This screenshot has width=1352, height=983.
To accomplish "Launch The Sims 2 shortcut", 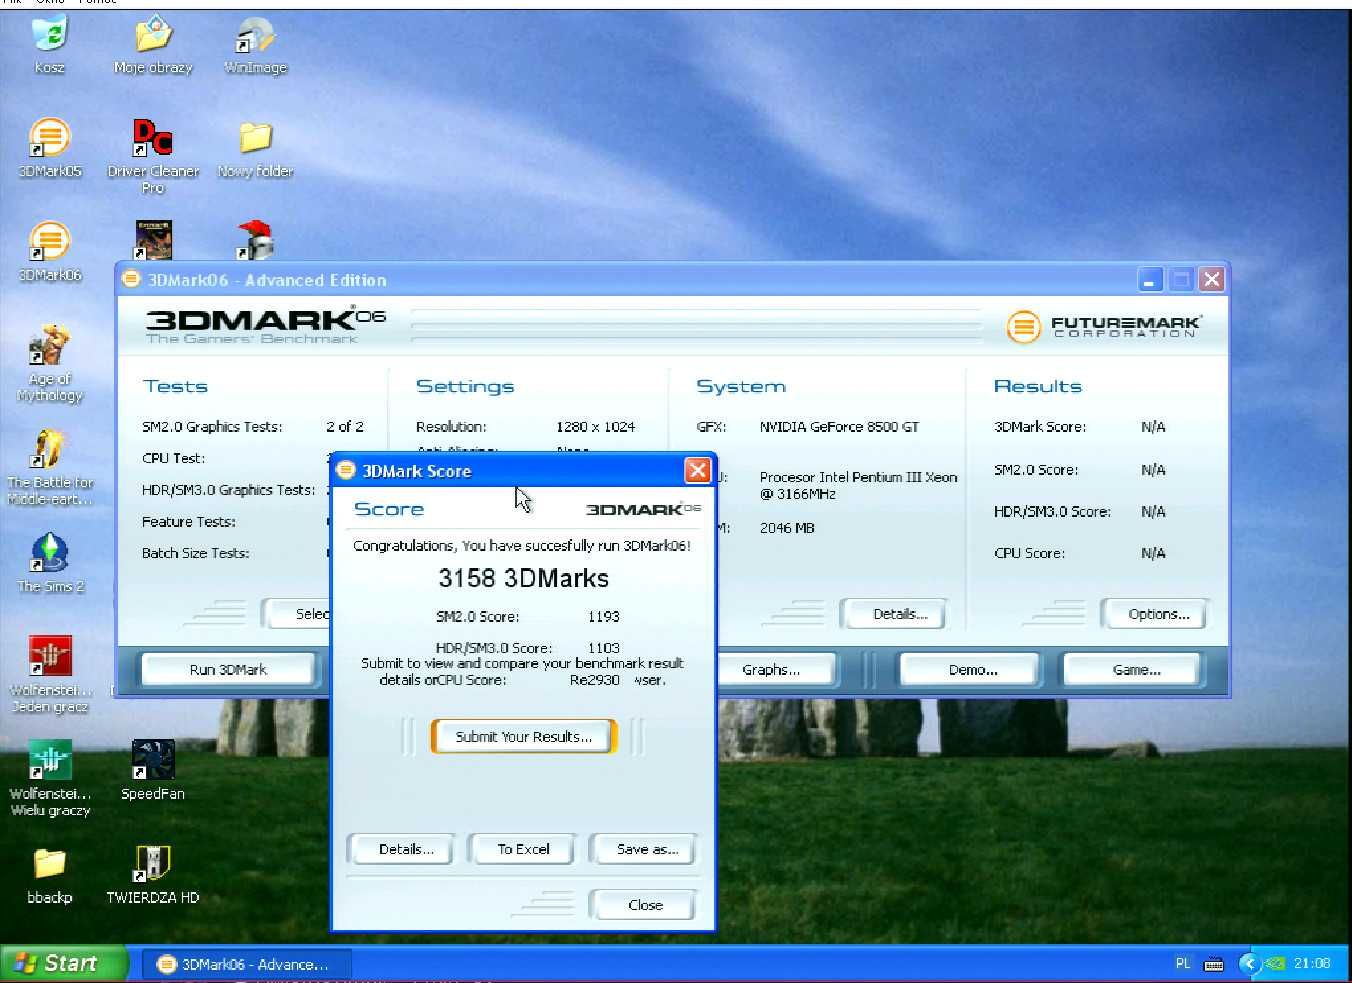I will pos(49,562).
